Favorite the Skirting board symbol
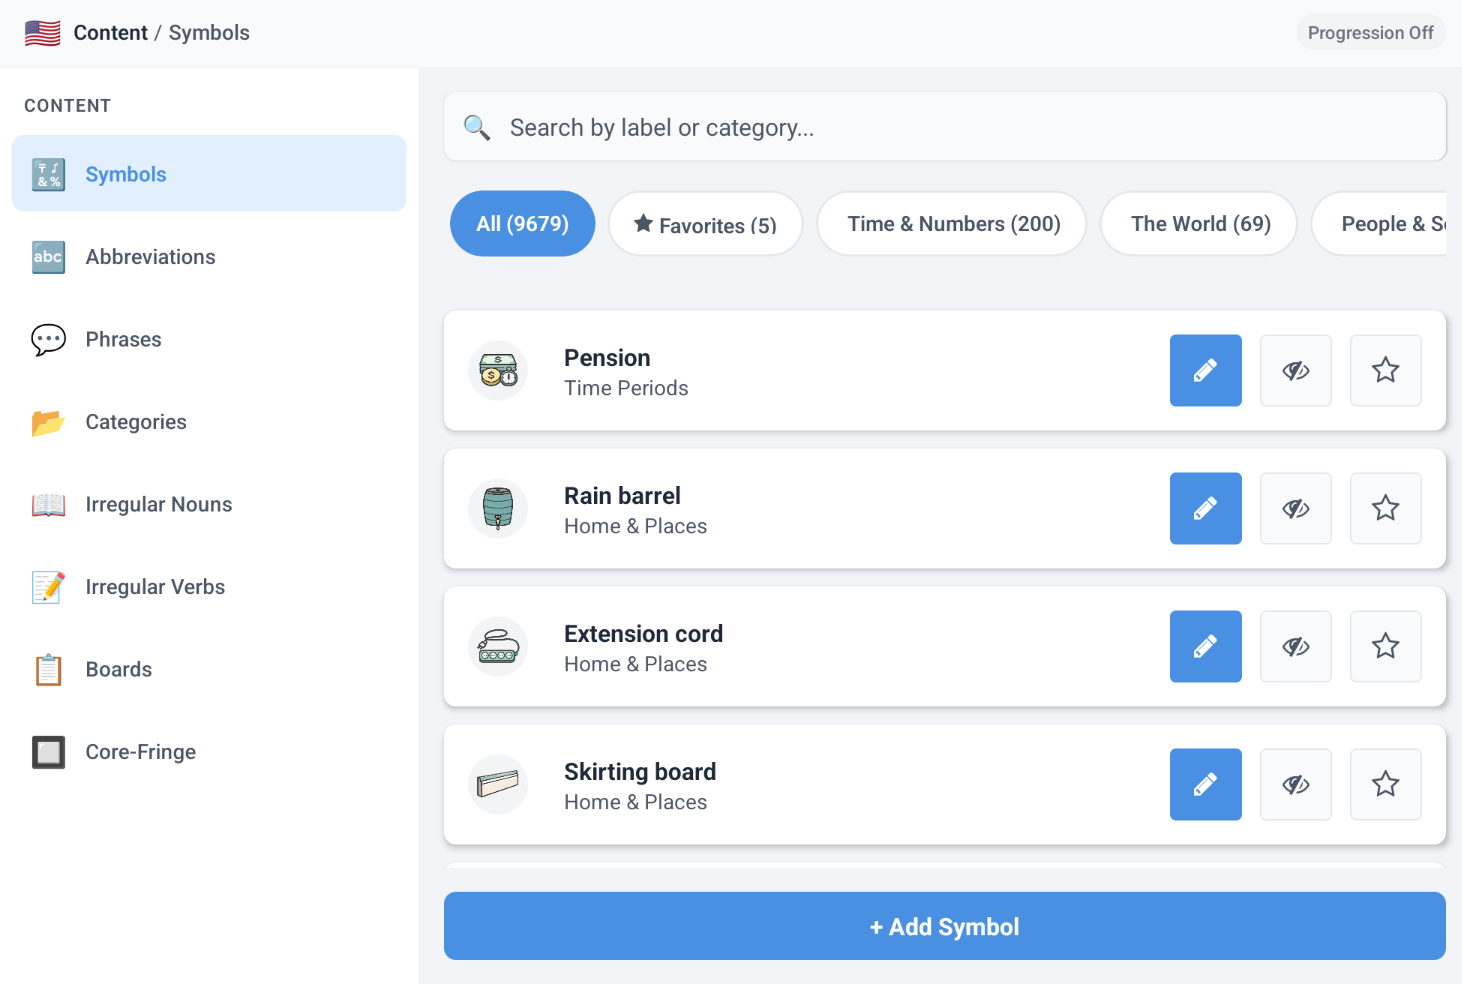This screenshot has height=984, width=1462. click(x=1385, y=784)
